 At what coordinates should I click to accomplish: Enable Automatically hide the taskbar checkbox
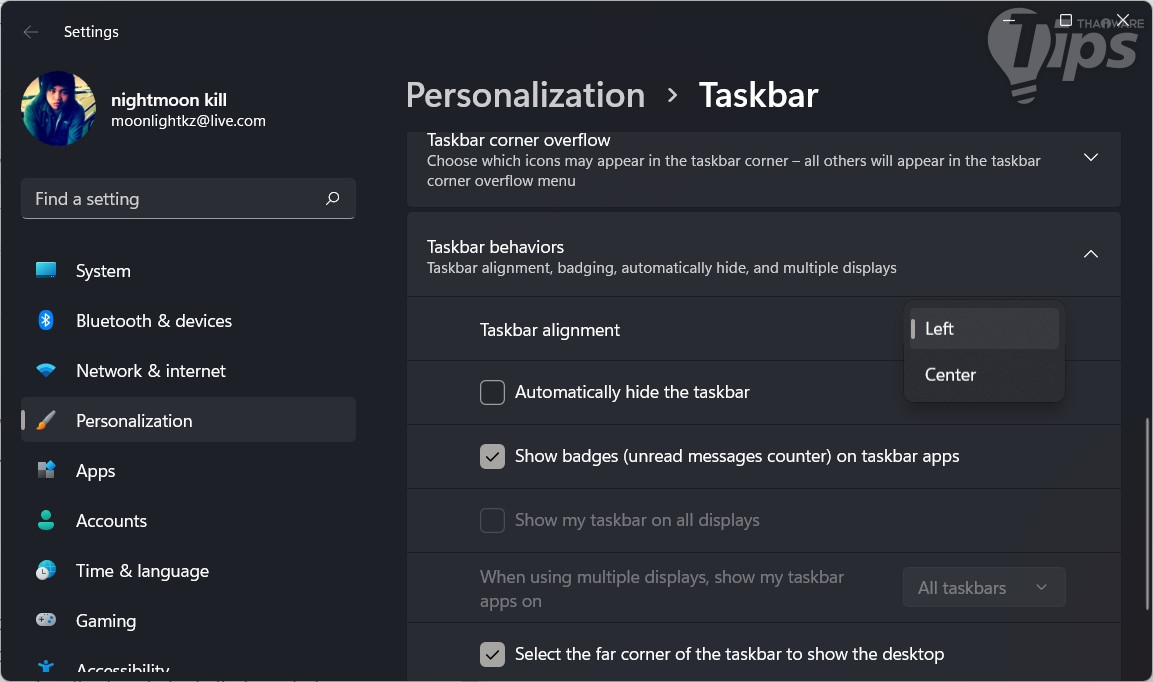pos(492,392)
